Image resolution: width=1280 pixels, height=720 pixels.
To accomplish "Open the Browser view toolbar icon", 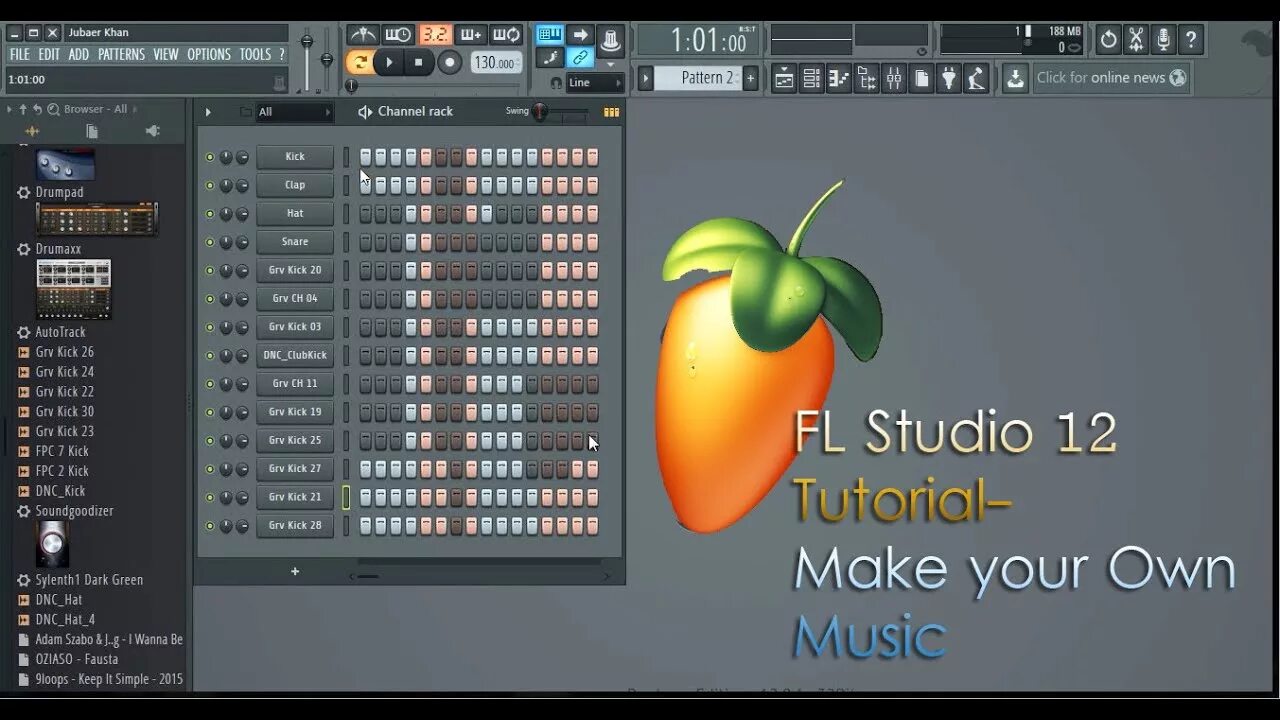I will [x=867, y=78].
